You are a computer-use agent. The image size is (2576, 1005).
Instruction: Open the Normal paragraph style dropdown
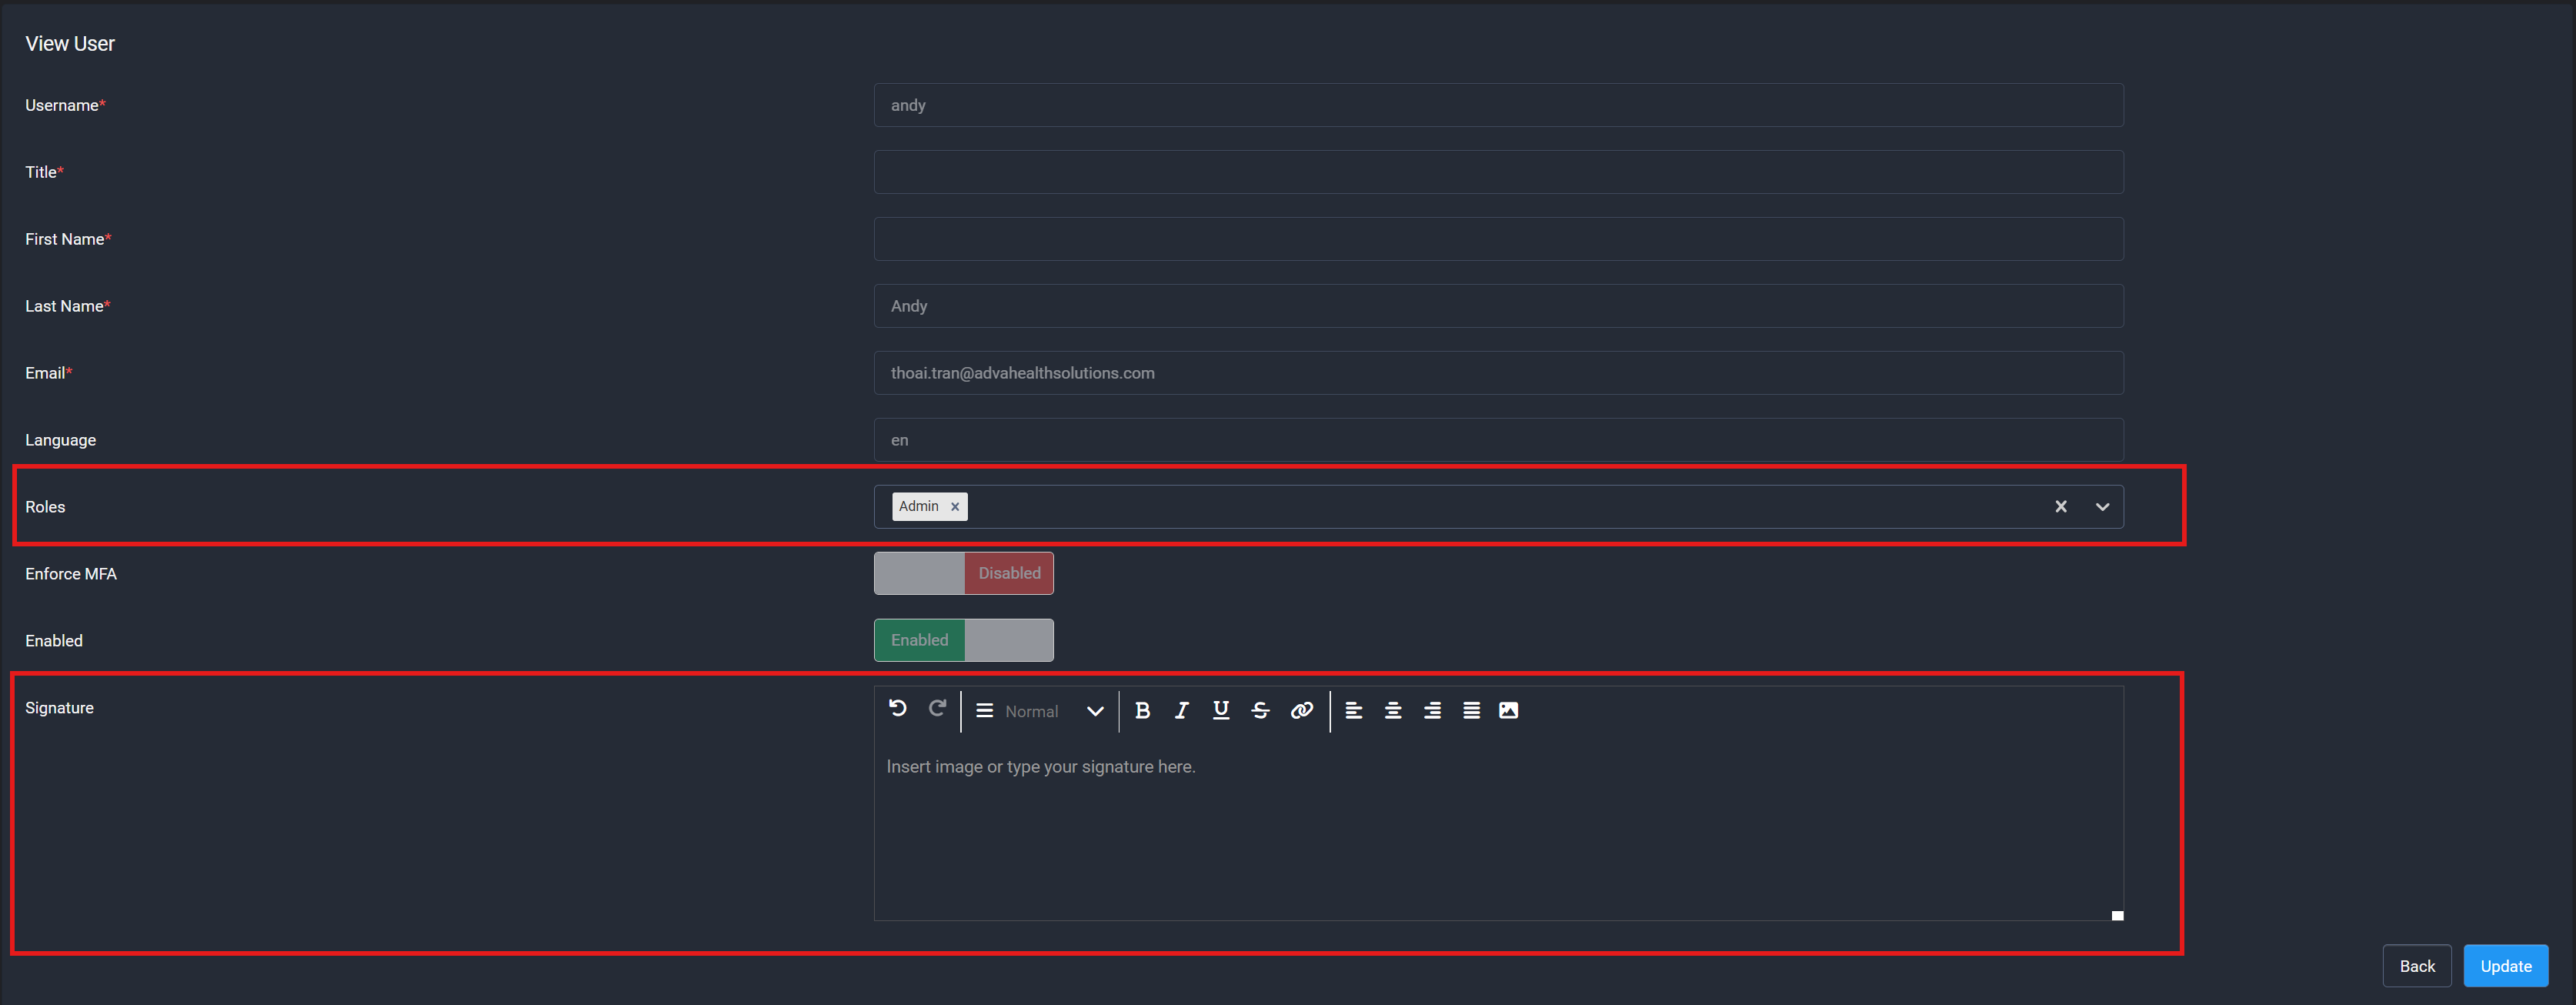click(1040, 711)
